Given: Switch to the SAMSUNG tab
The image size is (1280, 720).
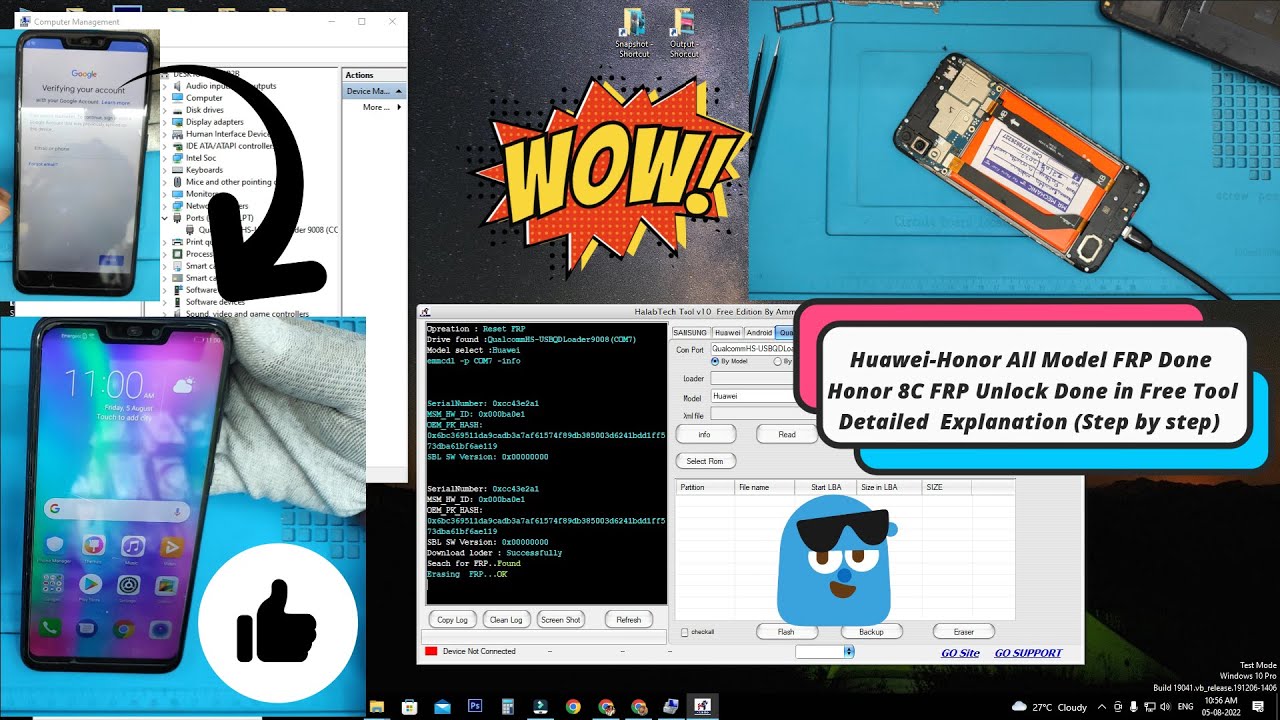Looking at the screenshot, I should pyautogui.click(x=690, y=332).
